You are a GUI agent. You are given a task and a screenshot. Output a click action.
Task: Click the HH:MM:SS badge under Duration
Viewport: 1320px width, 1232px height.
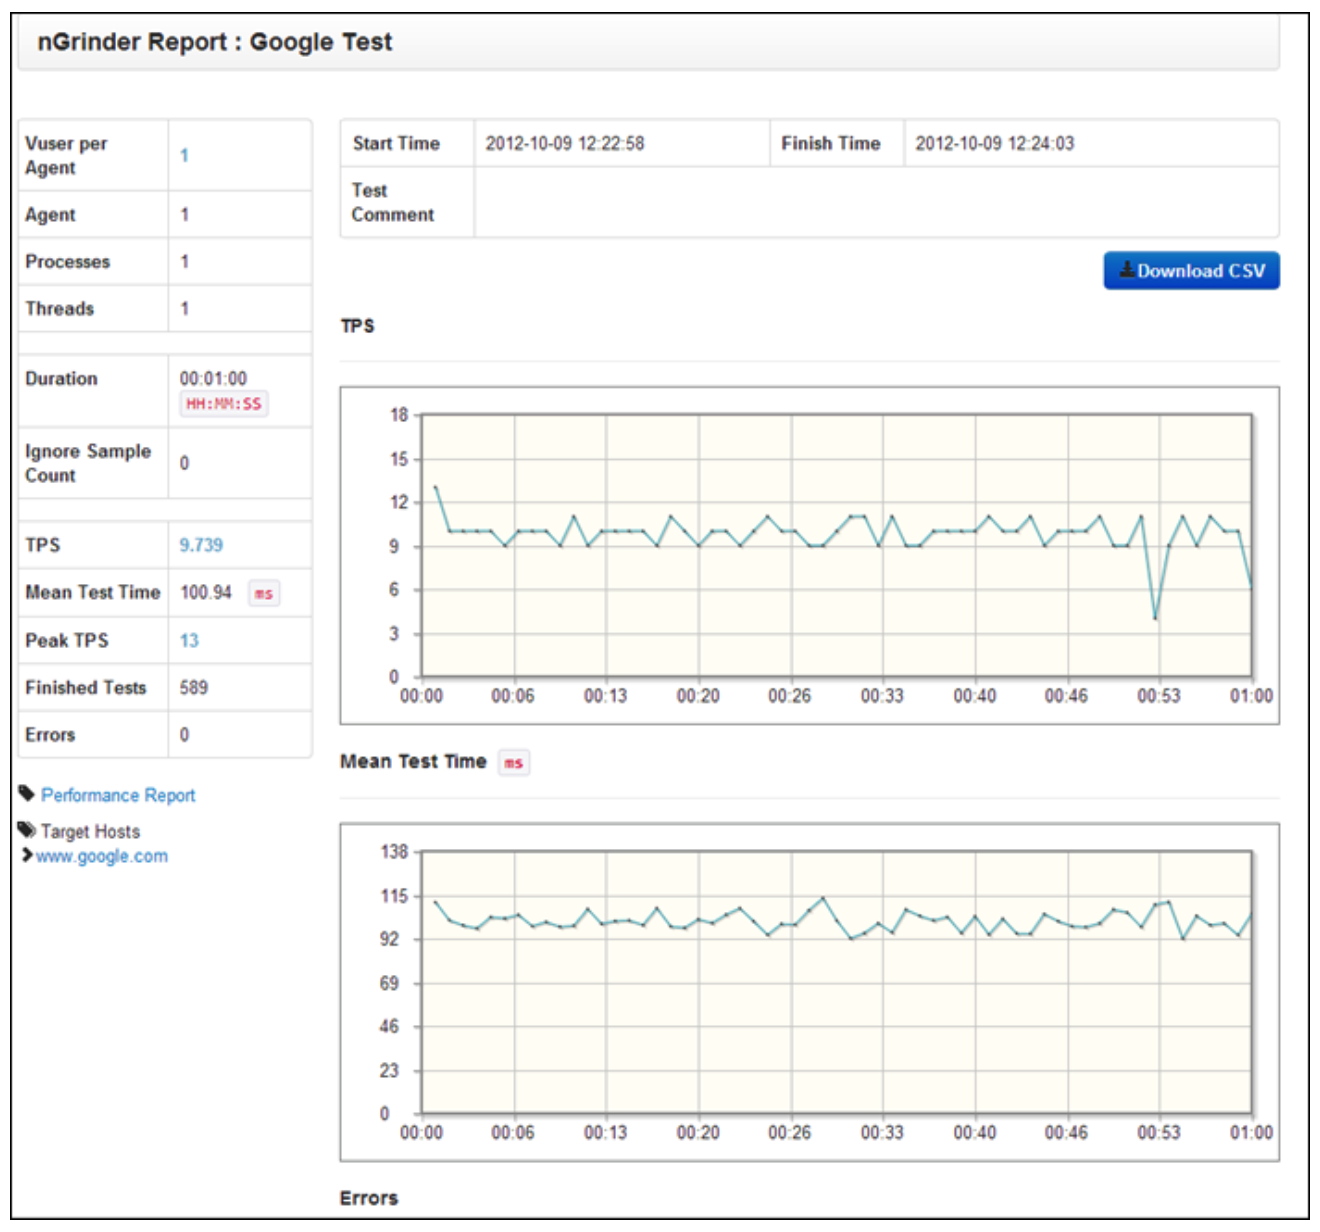(x=224, y=404)
